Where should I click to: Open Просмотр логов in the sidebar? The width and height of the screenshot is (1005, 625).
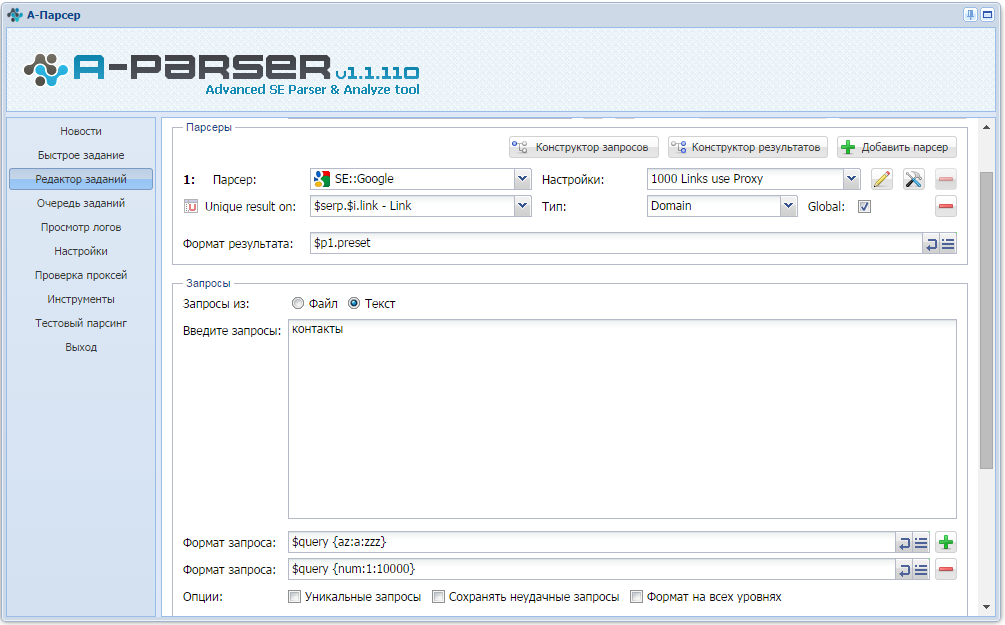81,228
